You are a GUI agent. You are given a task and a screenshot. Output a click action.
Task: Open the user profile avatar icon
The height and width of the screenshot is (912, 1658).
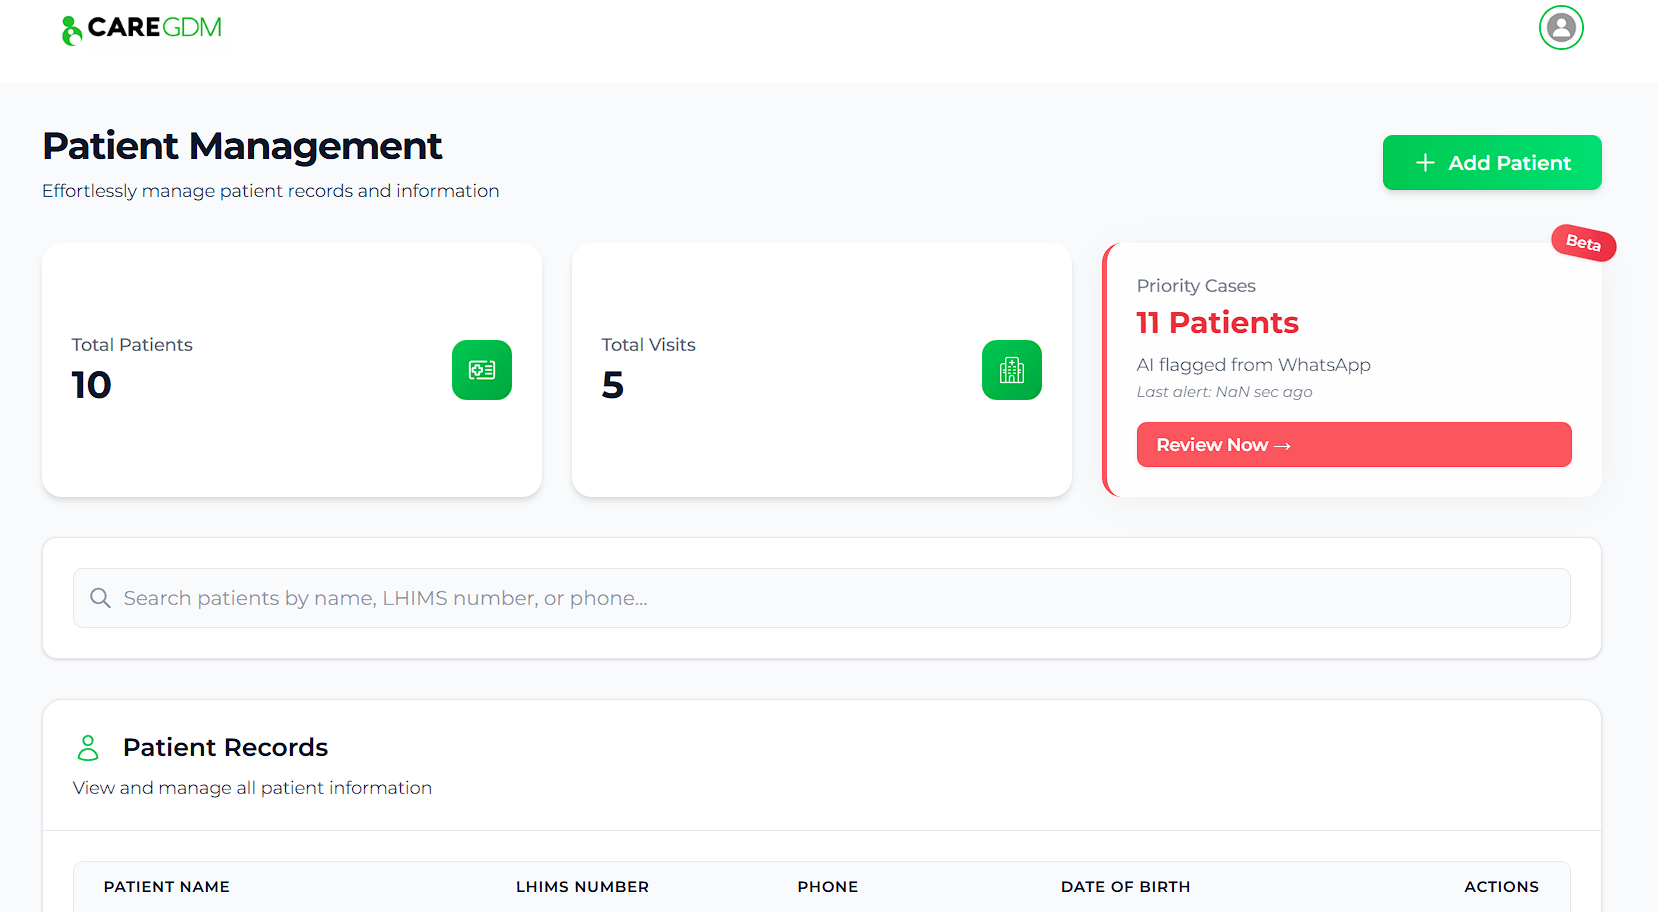coord(1561,28)
